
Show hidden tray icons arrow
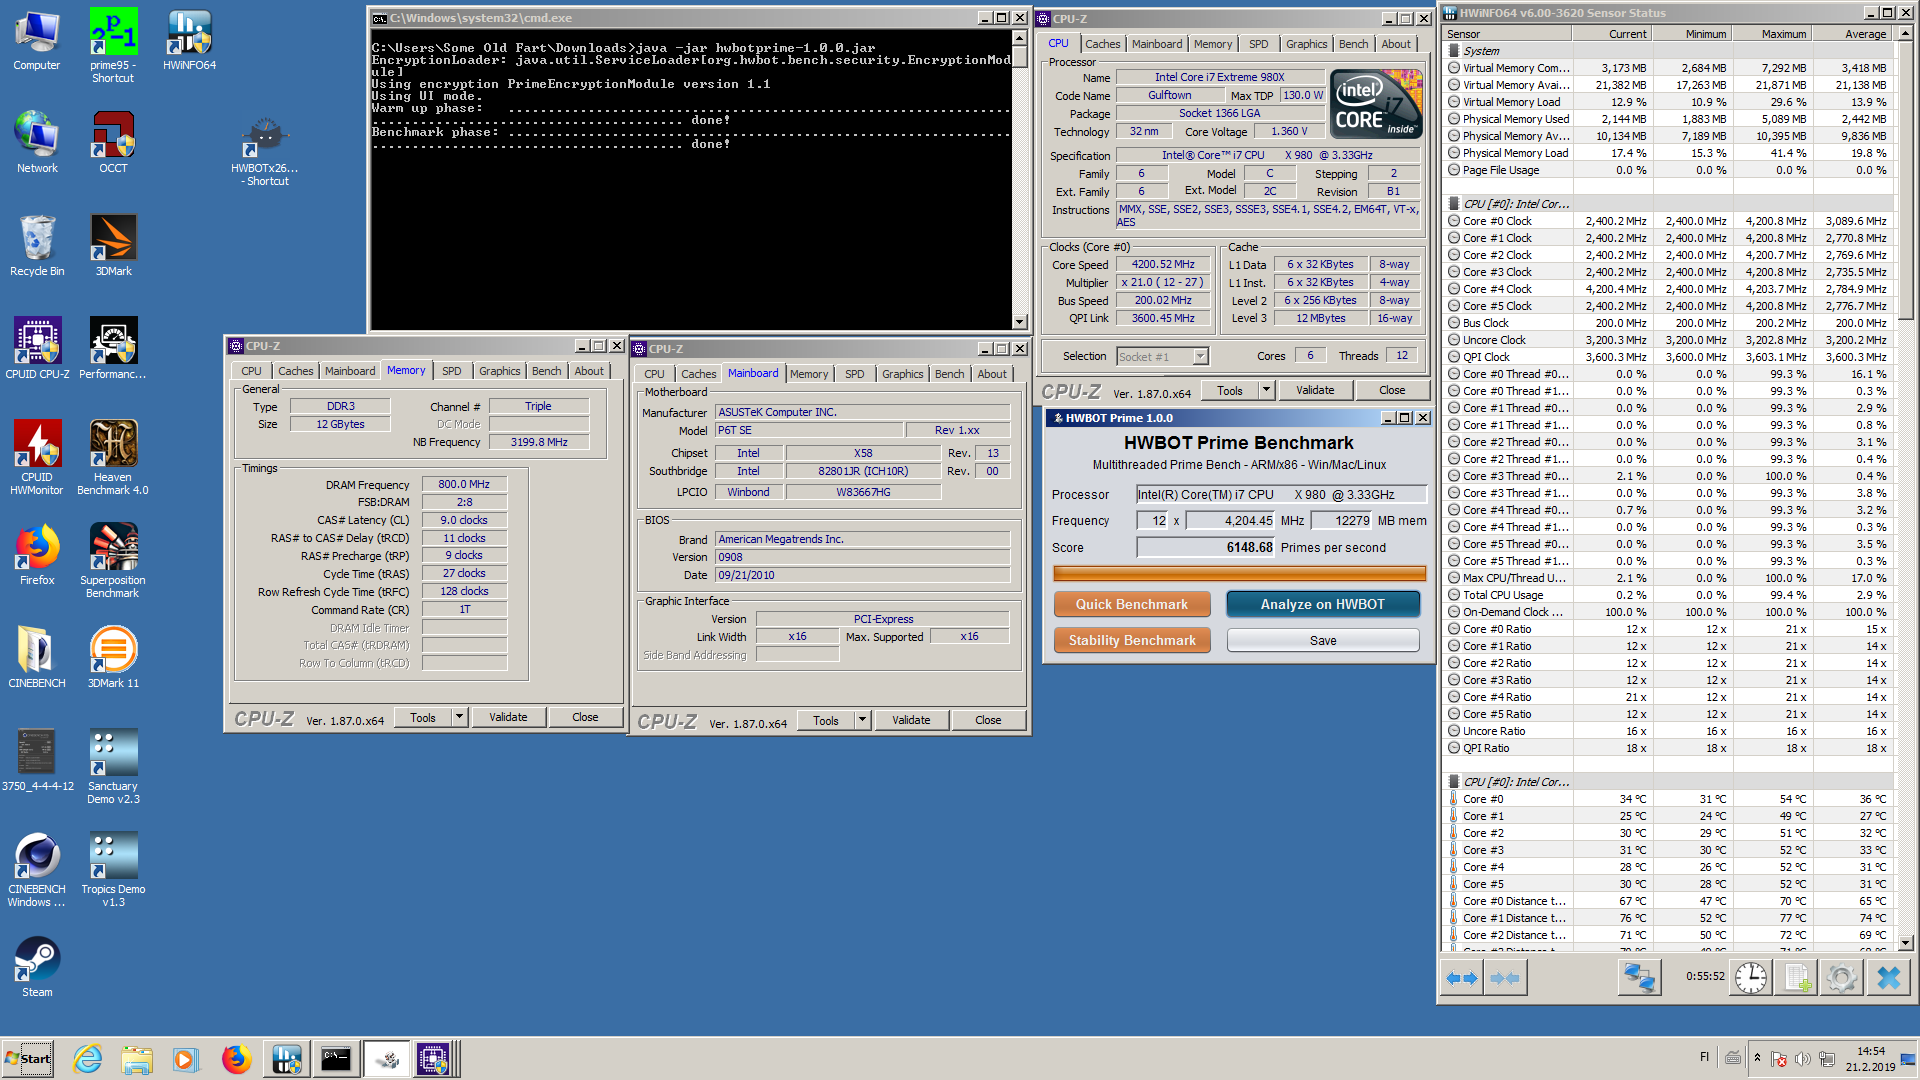[1757, 1057]
